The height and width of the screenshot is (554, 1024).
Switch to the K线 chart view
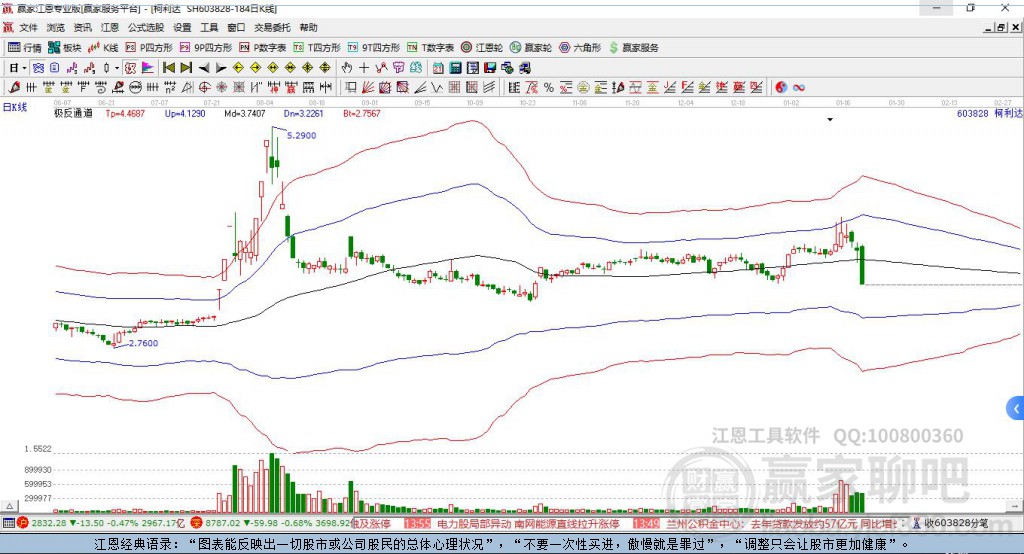[x=103, y=48]
